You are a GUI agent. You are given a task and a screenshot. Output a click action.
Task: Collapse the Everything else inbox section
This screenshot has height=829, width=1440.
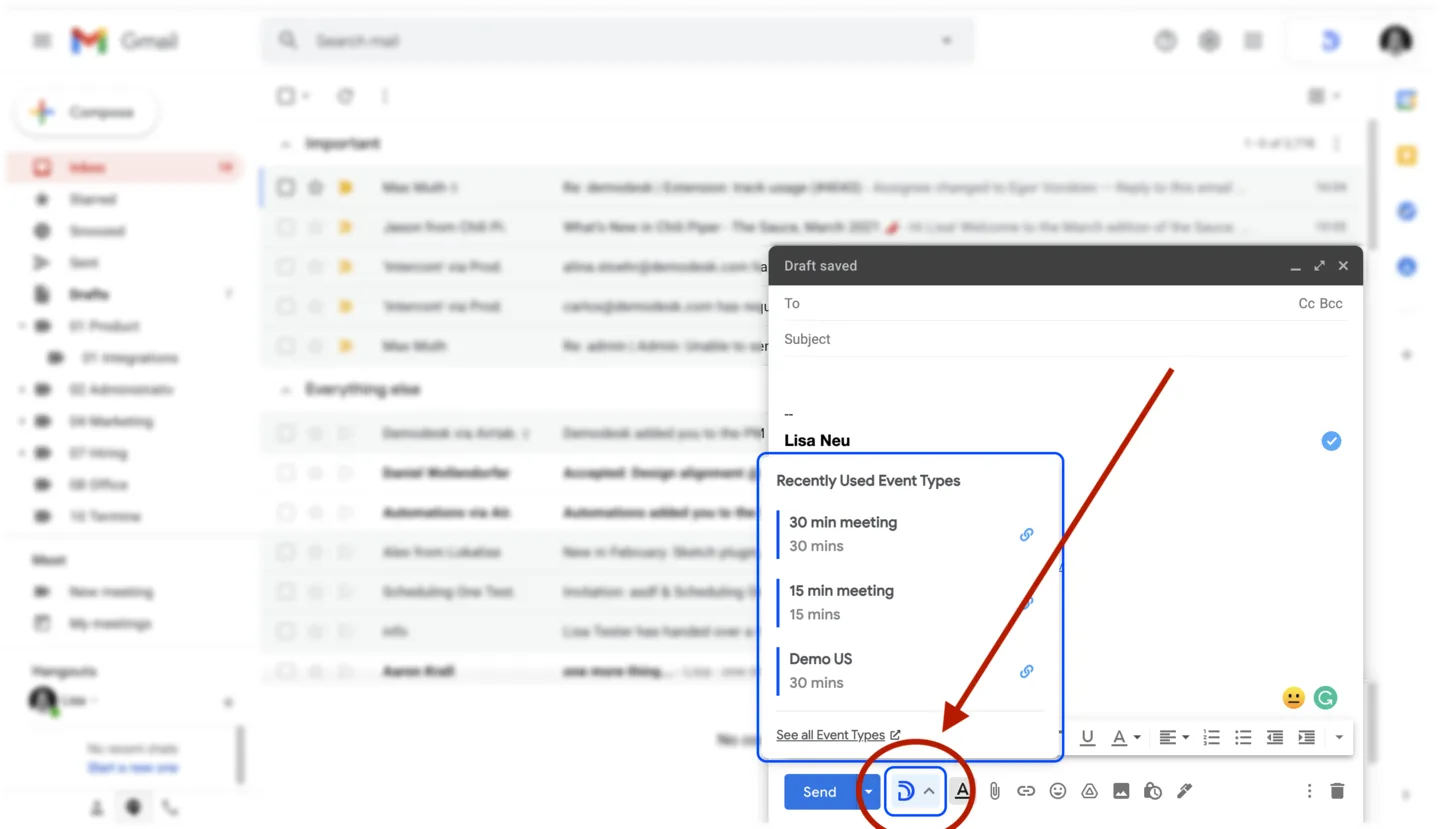(285, 389)
